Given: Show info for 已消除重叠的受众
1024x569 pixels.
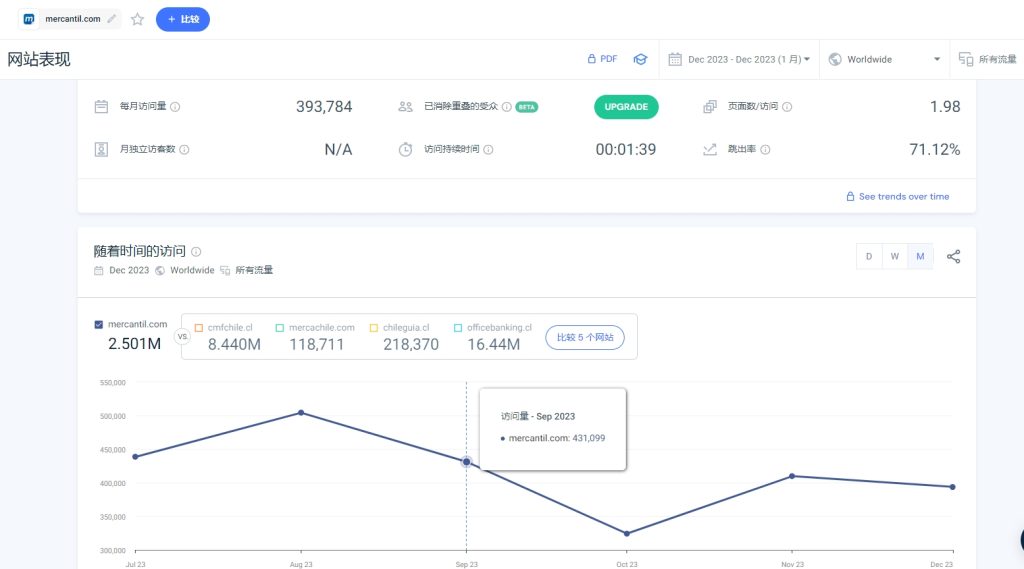Looking at the screenshot, I should pyautogui.click(x=507, y=106).
